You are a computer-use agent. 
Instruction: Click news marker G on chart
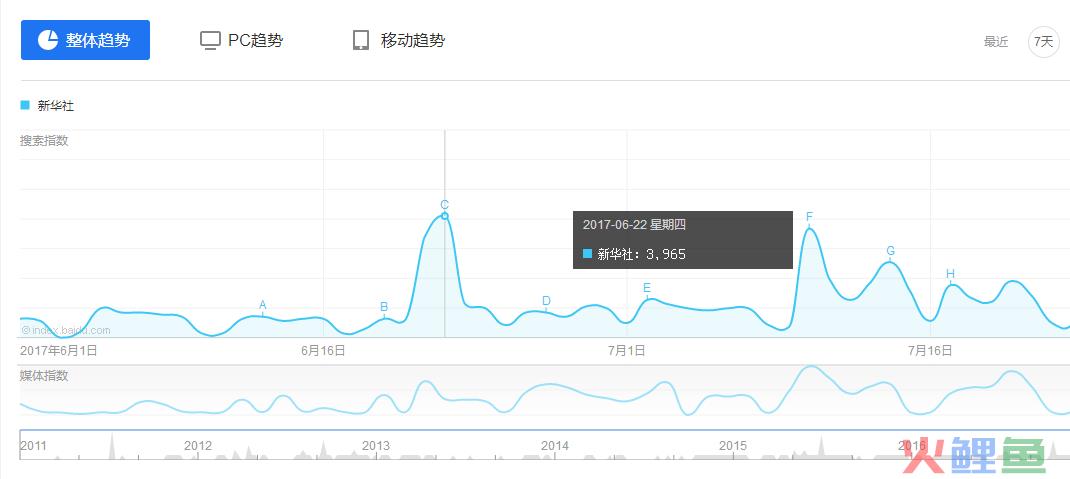[891, 251]
